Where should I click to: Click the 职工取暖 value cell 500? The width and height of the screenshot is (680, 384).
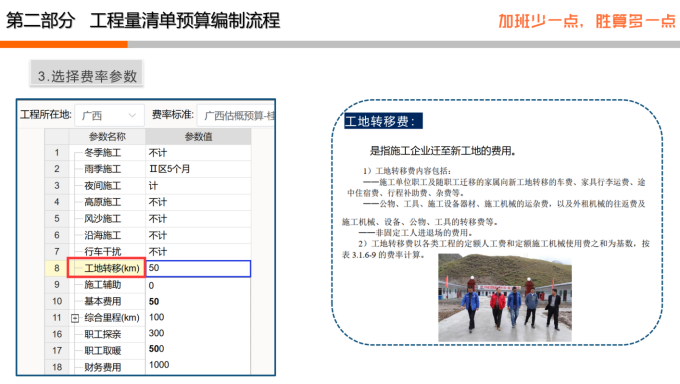tap(198, 350)
